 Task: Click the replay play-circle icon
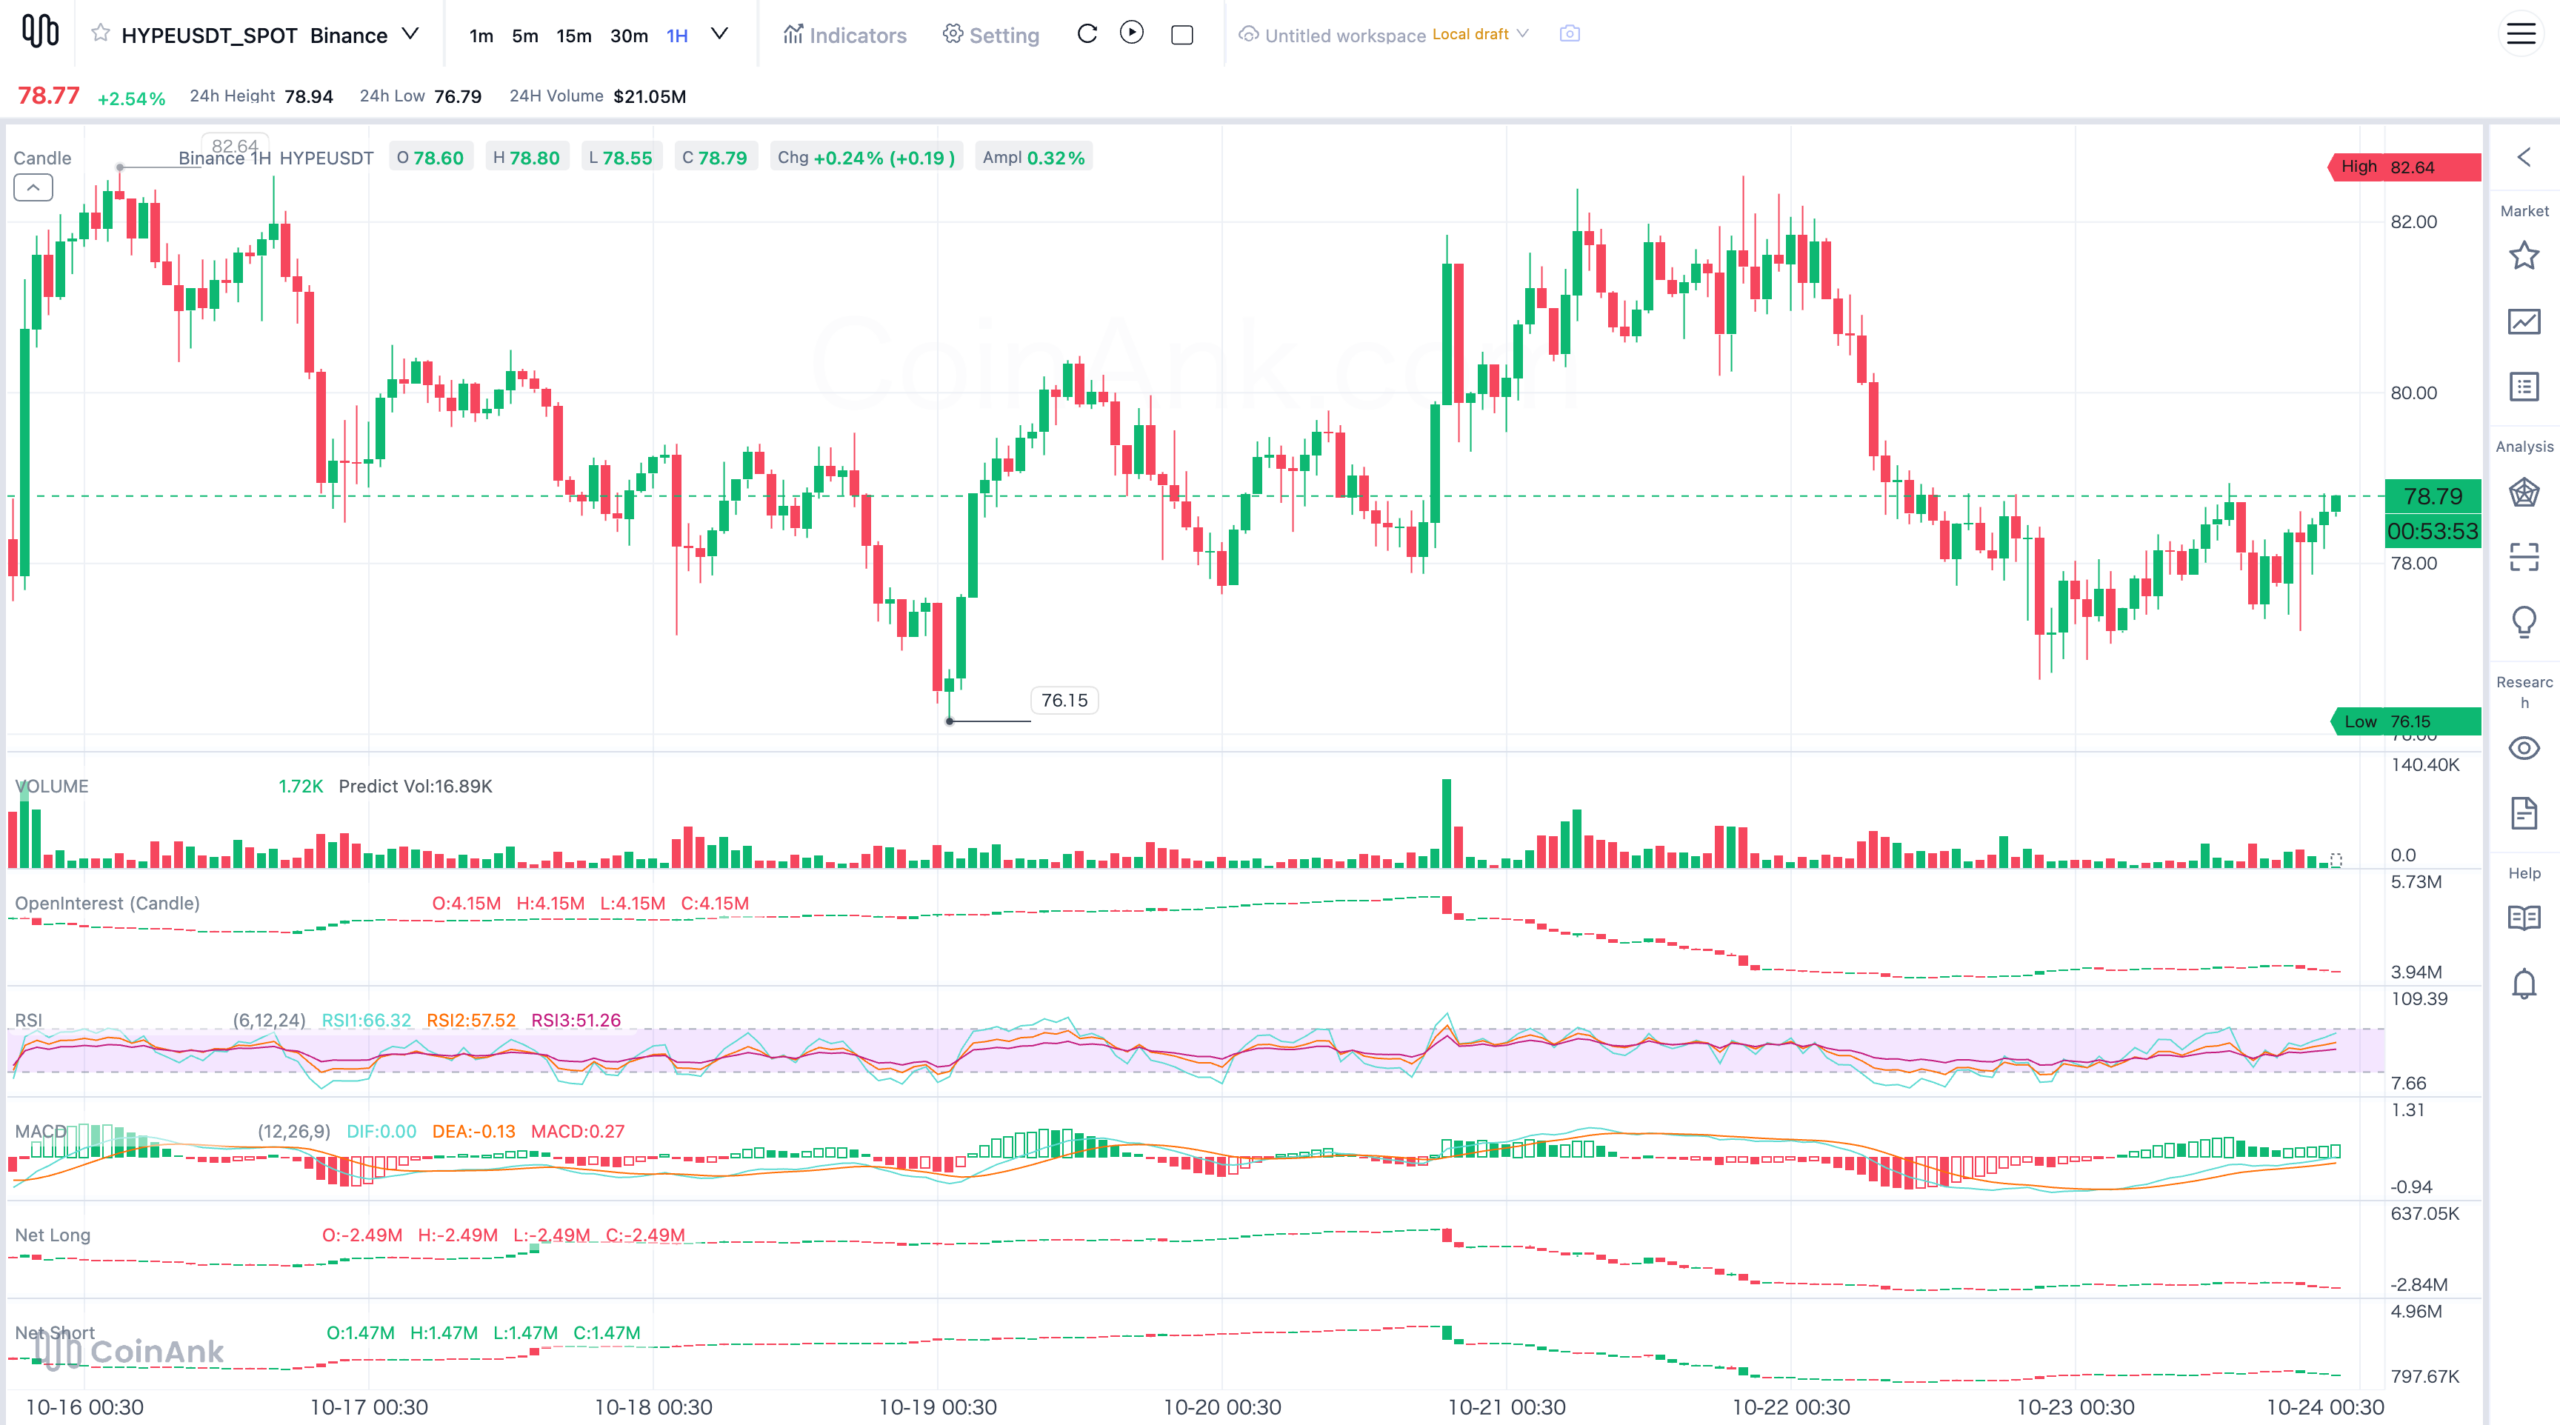point(1132,33)
